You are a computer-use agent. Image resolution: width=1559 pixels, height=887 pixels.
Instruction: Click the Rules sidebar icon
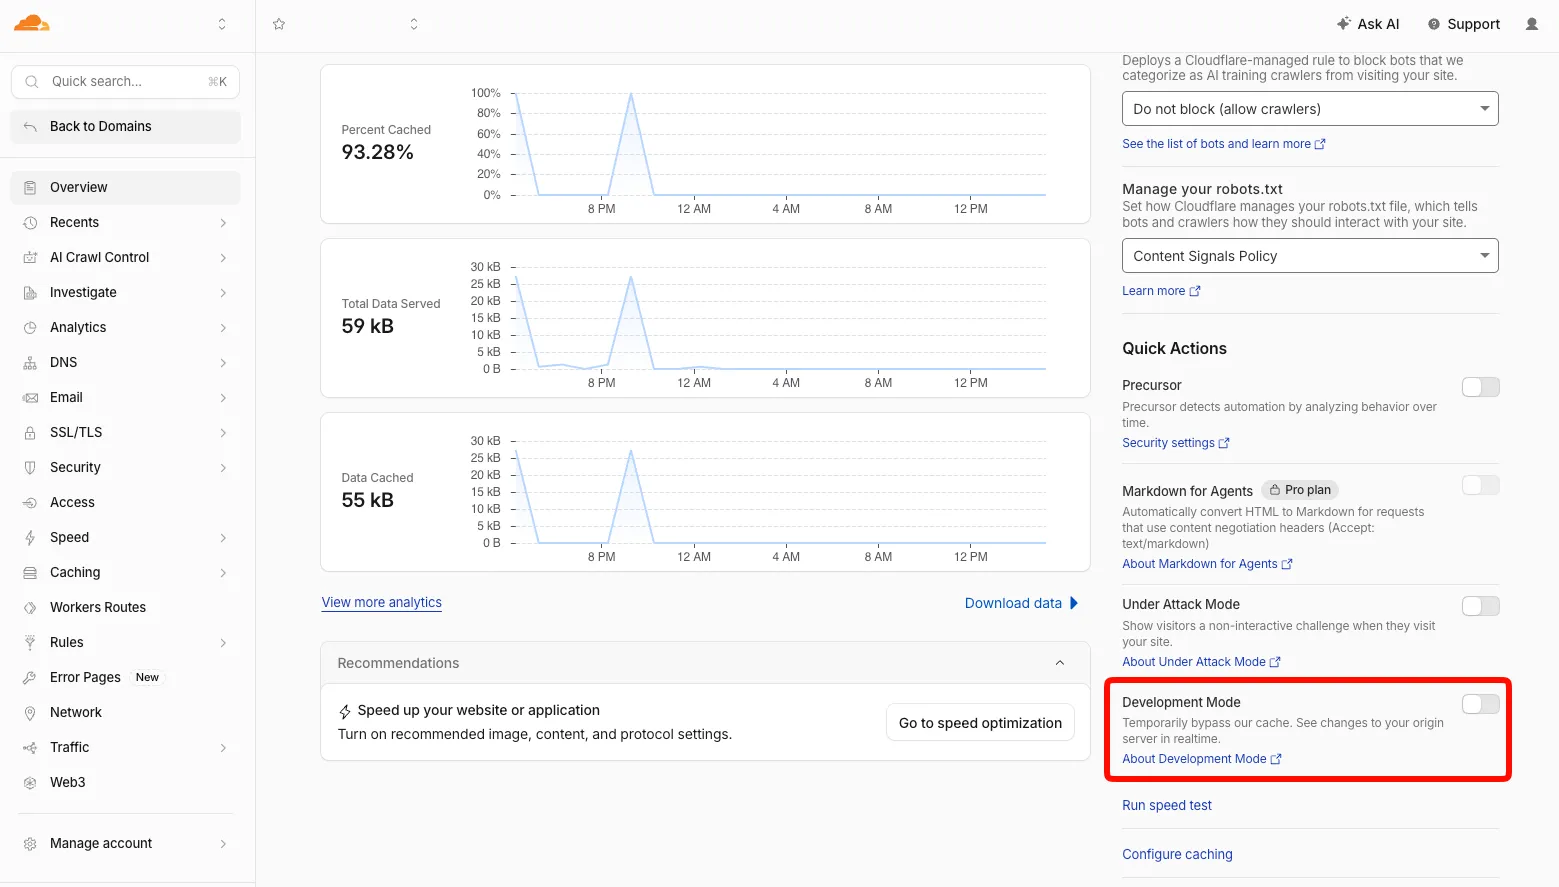click(x=30, y=642)
